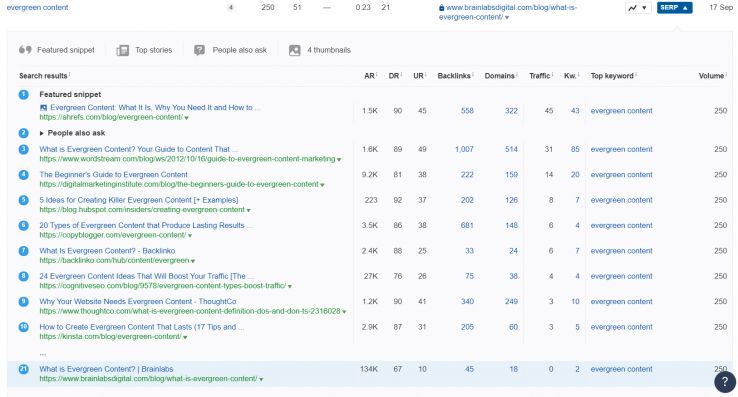Open the wordstream URL dropdown arrow
The height and width of the screenshot is (397, 738).
click(x=339, y=159)
